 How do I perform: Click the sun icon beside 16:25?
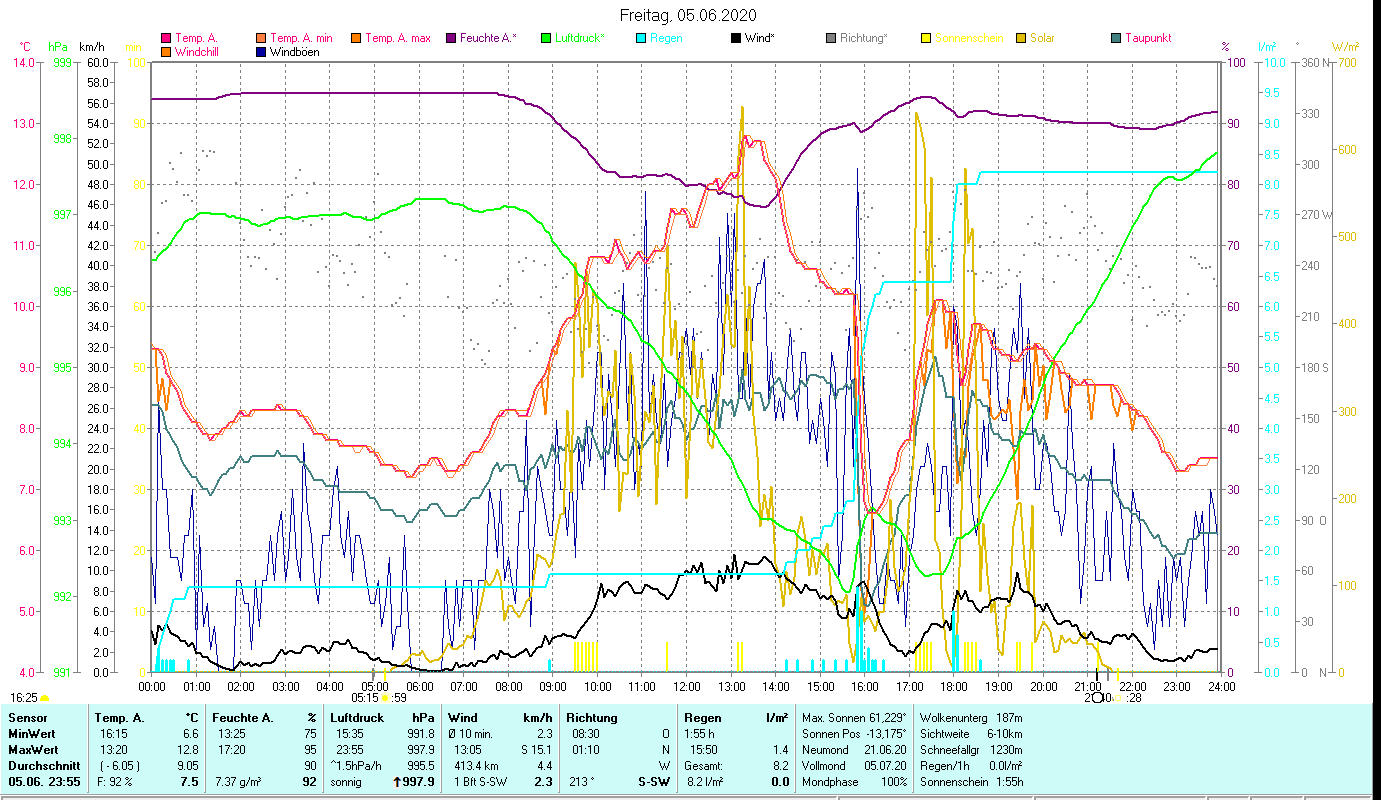click(x=44, y=698)
